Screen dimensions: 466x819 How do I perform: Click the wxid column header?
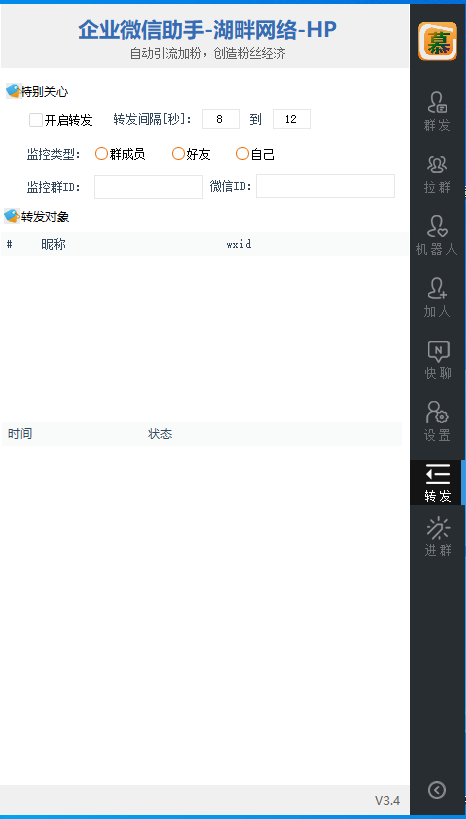click(x=239, y=244)
